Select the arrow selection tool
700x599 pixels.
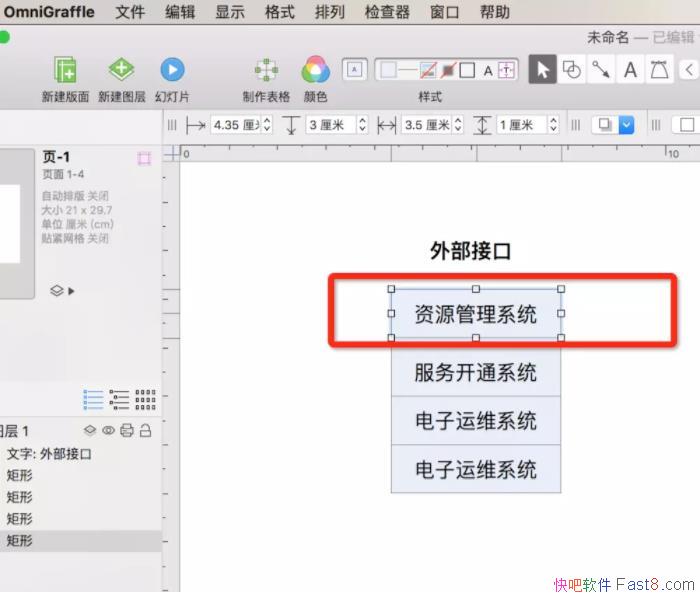point(542,70)
